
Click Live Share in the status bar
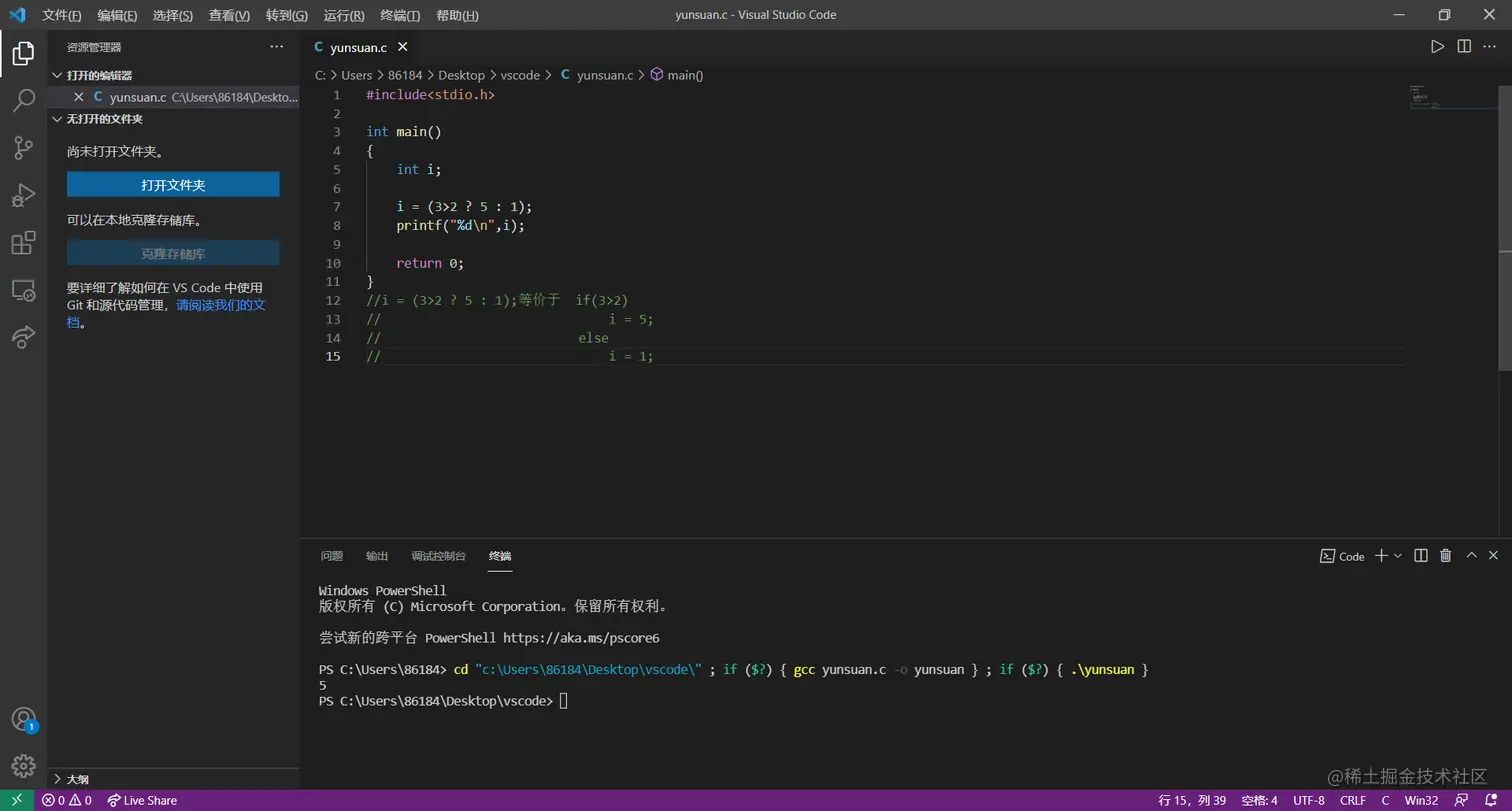coord(142,800)
